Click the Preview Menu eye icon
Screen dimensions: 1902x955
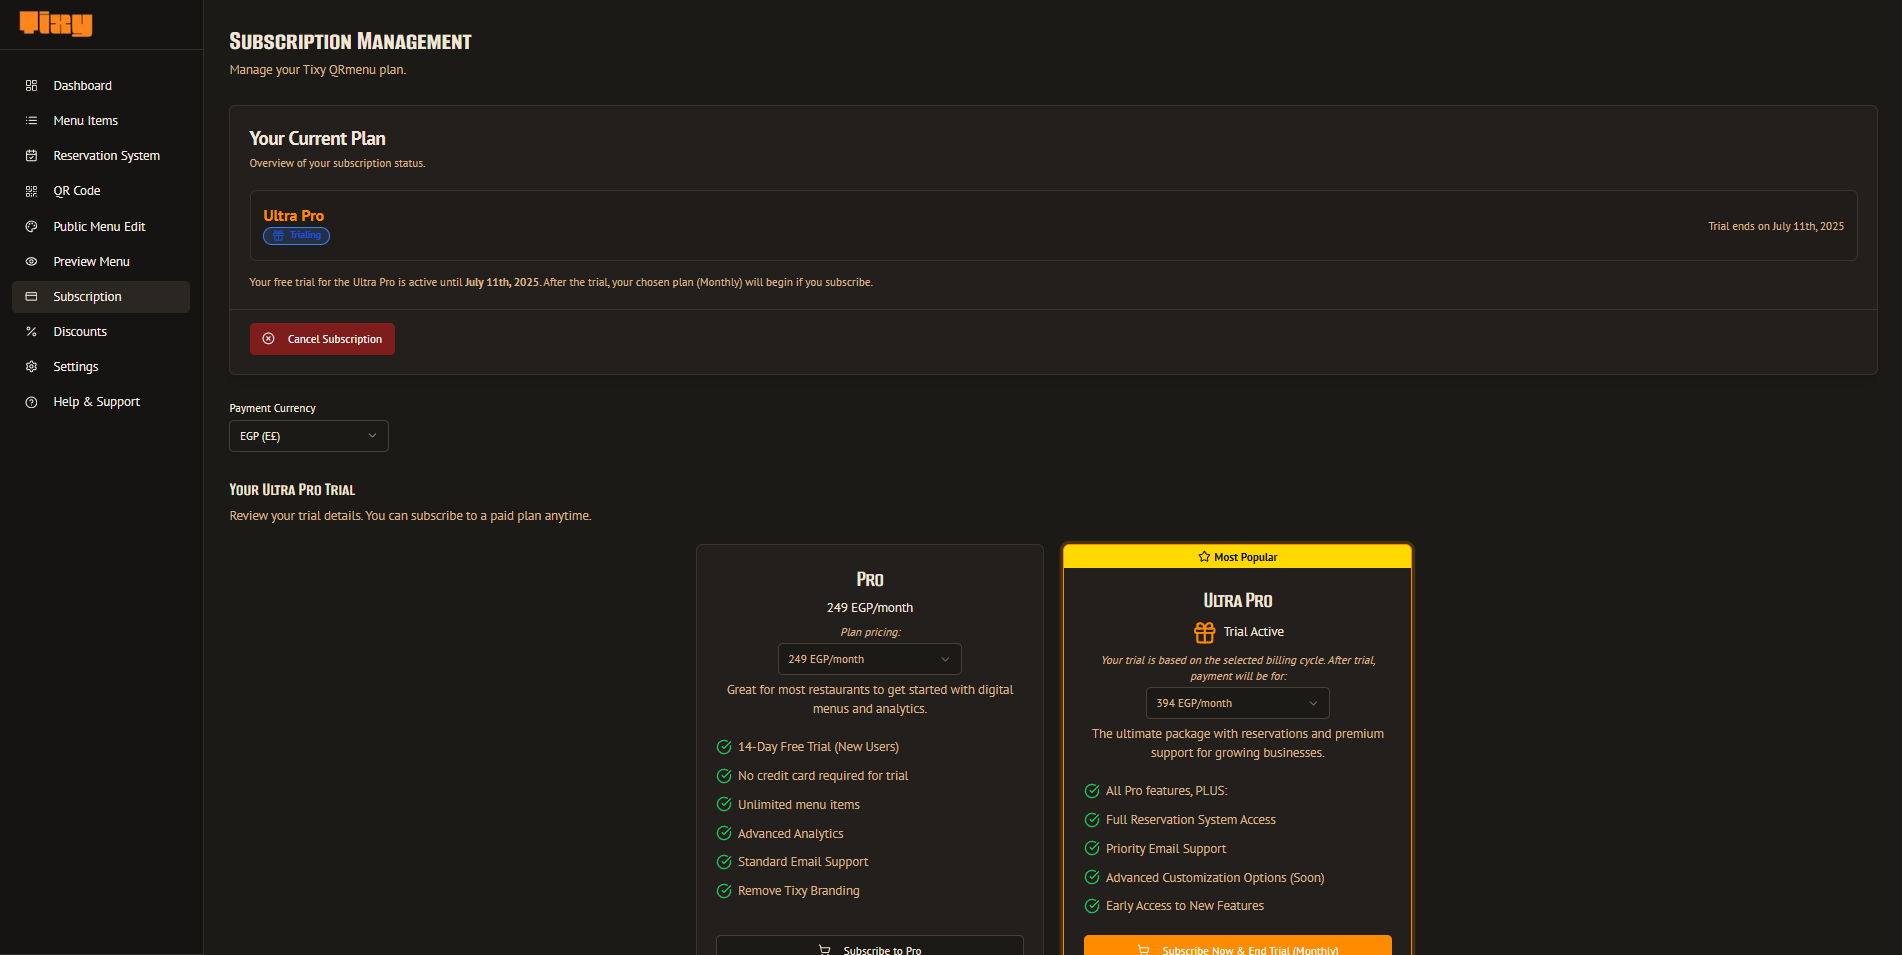[31, 262]
